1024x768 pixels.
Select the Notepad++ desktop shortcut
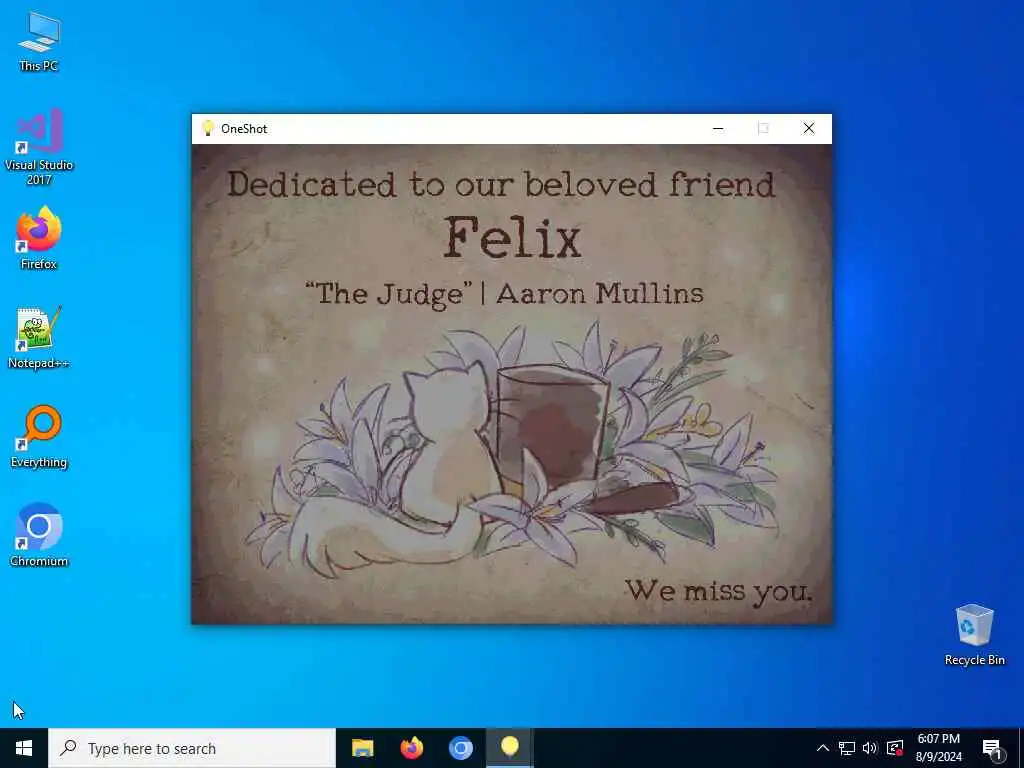pyautogui.click(x=39, y=338)
